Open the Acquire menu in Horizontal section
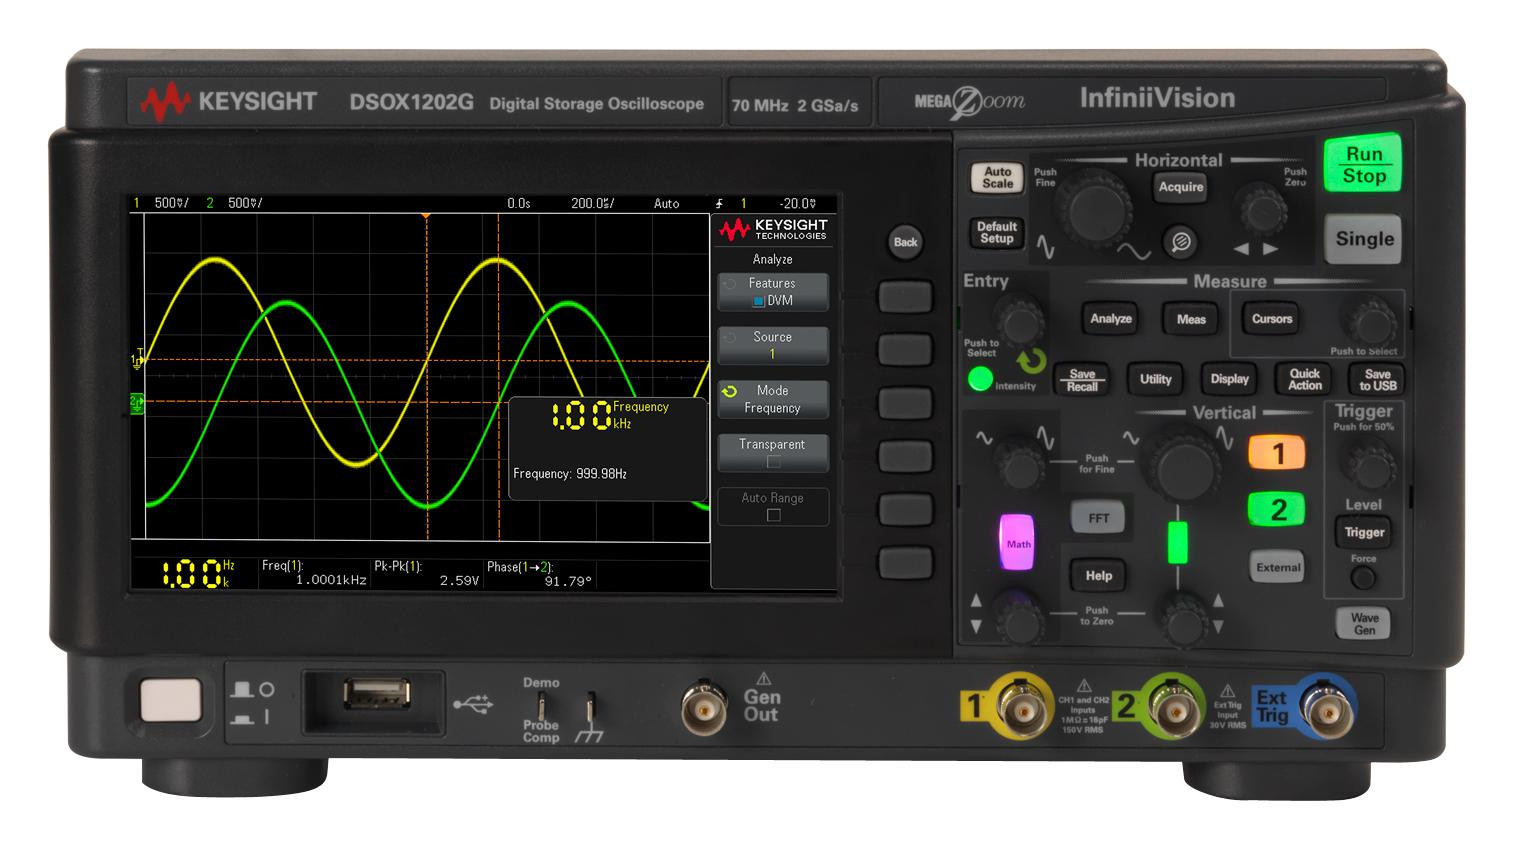 1180,188
